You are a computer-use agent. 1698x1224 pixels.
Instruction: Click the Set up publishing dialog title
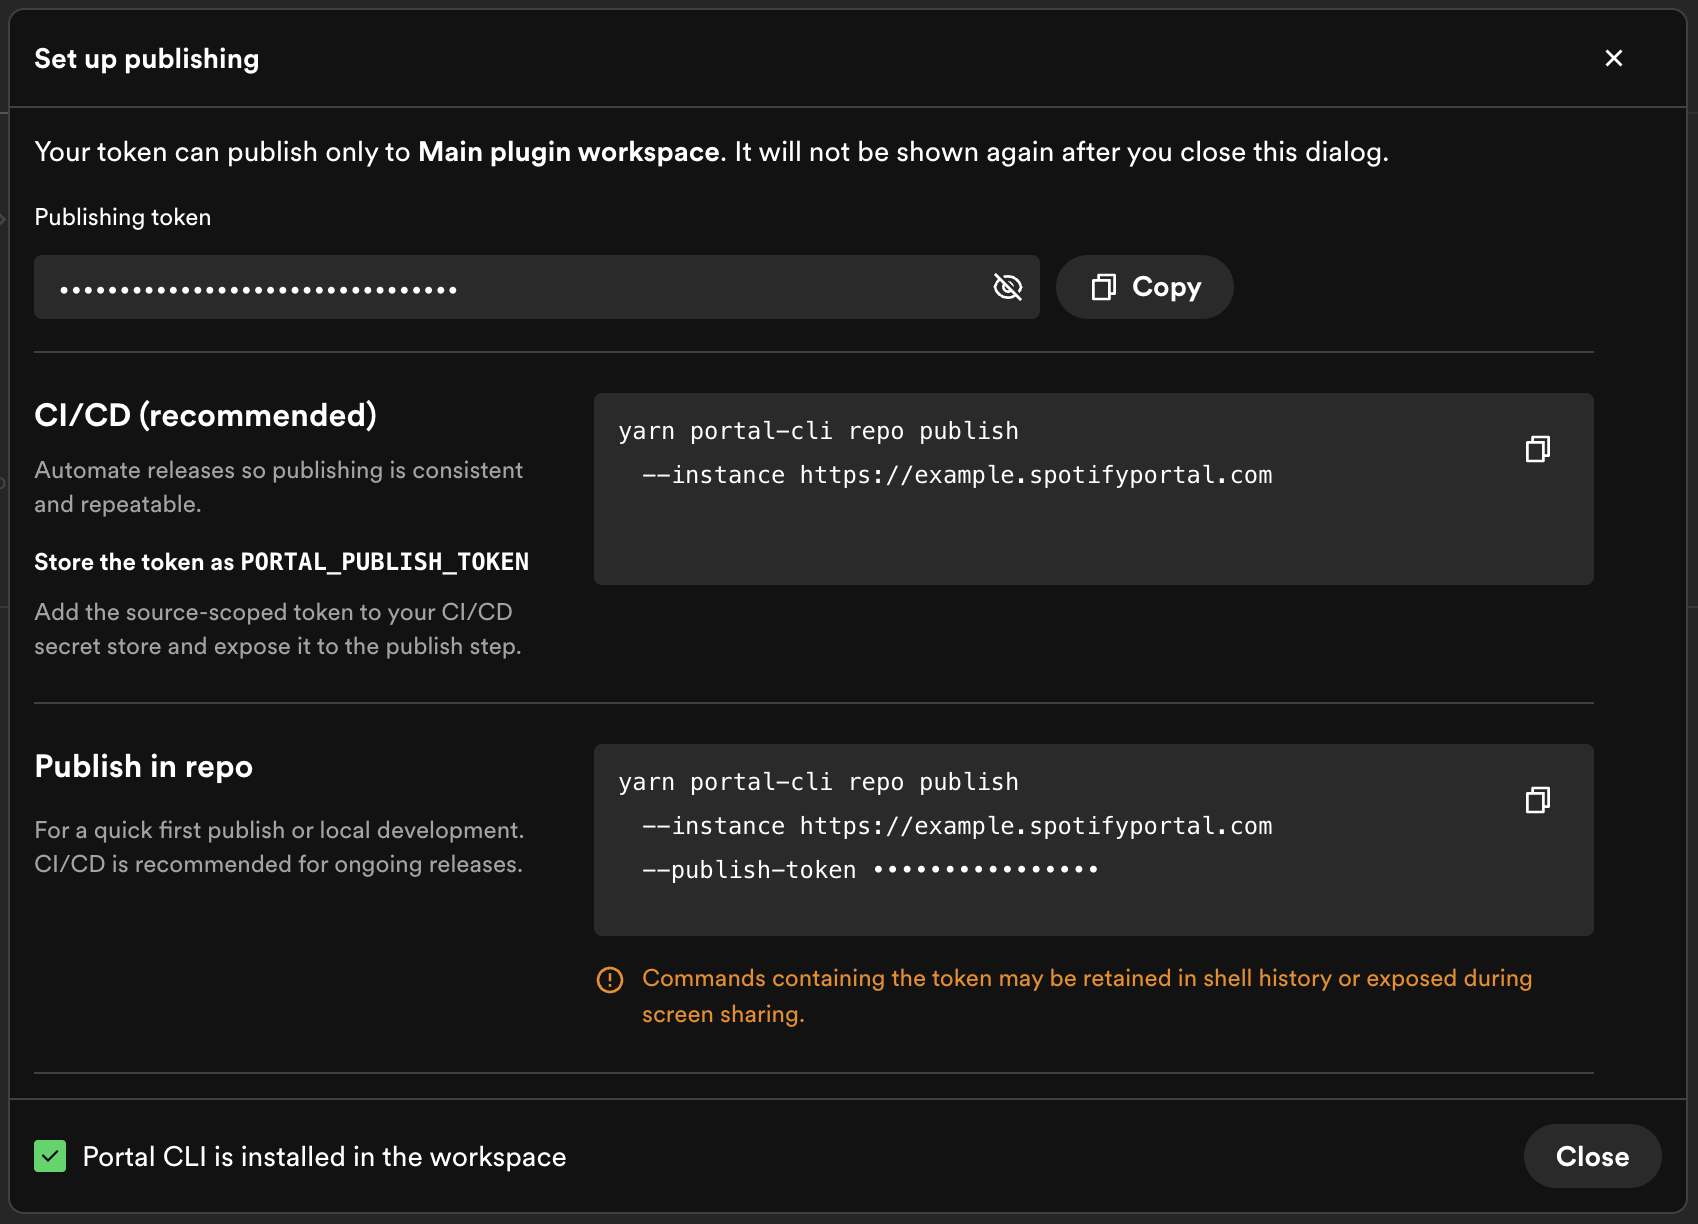pos(147,59)
